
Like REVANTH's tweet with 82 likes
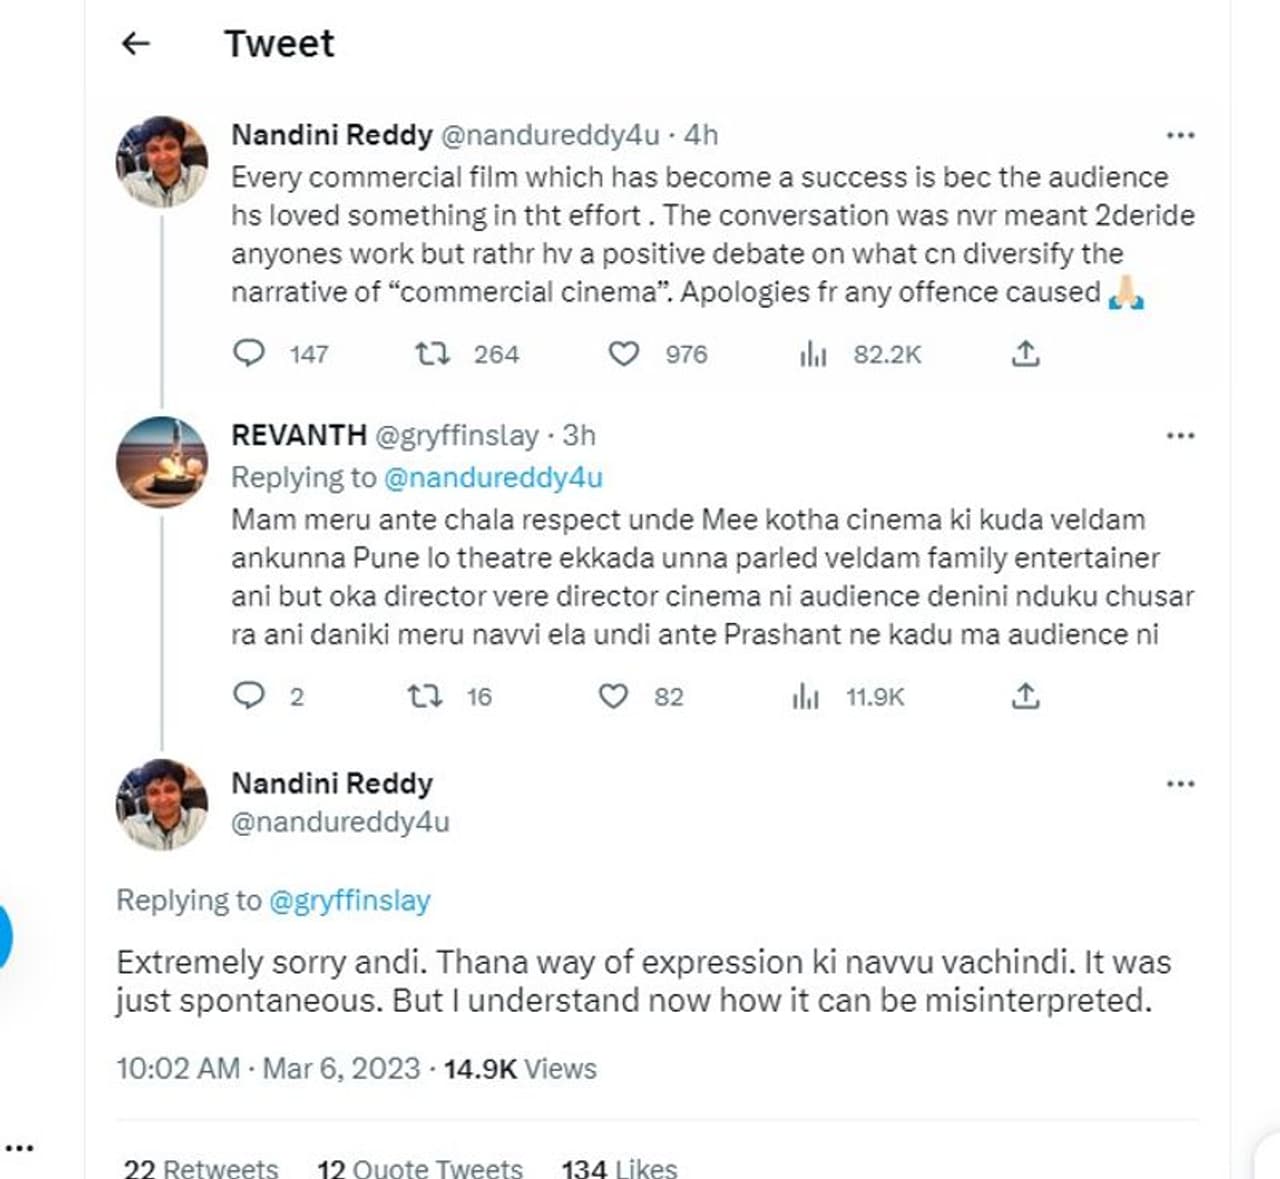[x=613, y=696]
